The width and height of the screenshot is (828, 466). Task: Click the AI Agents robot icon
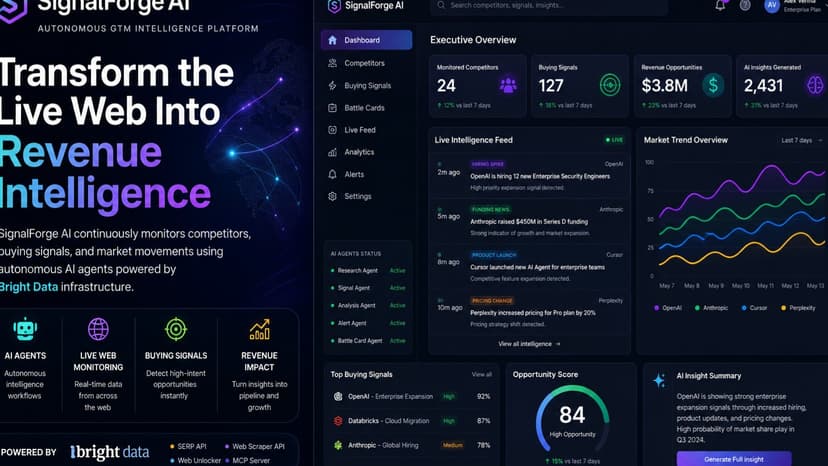pyautogui.click(x=25, y=330)
